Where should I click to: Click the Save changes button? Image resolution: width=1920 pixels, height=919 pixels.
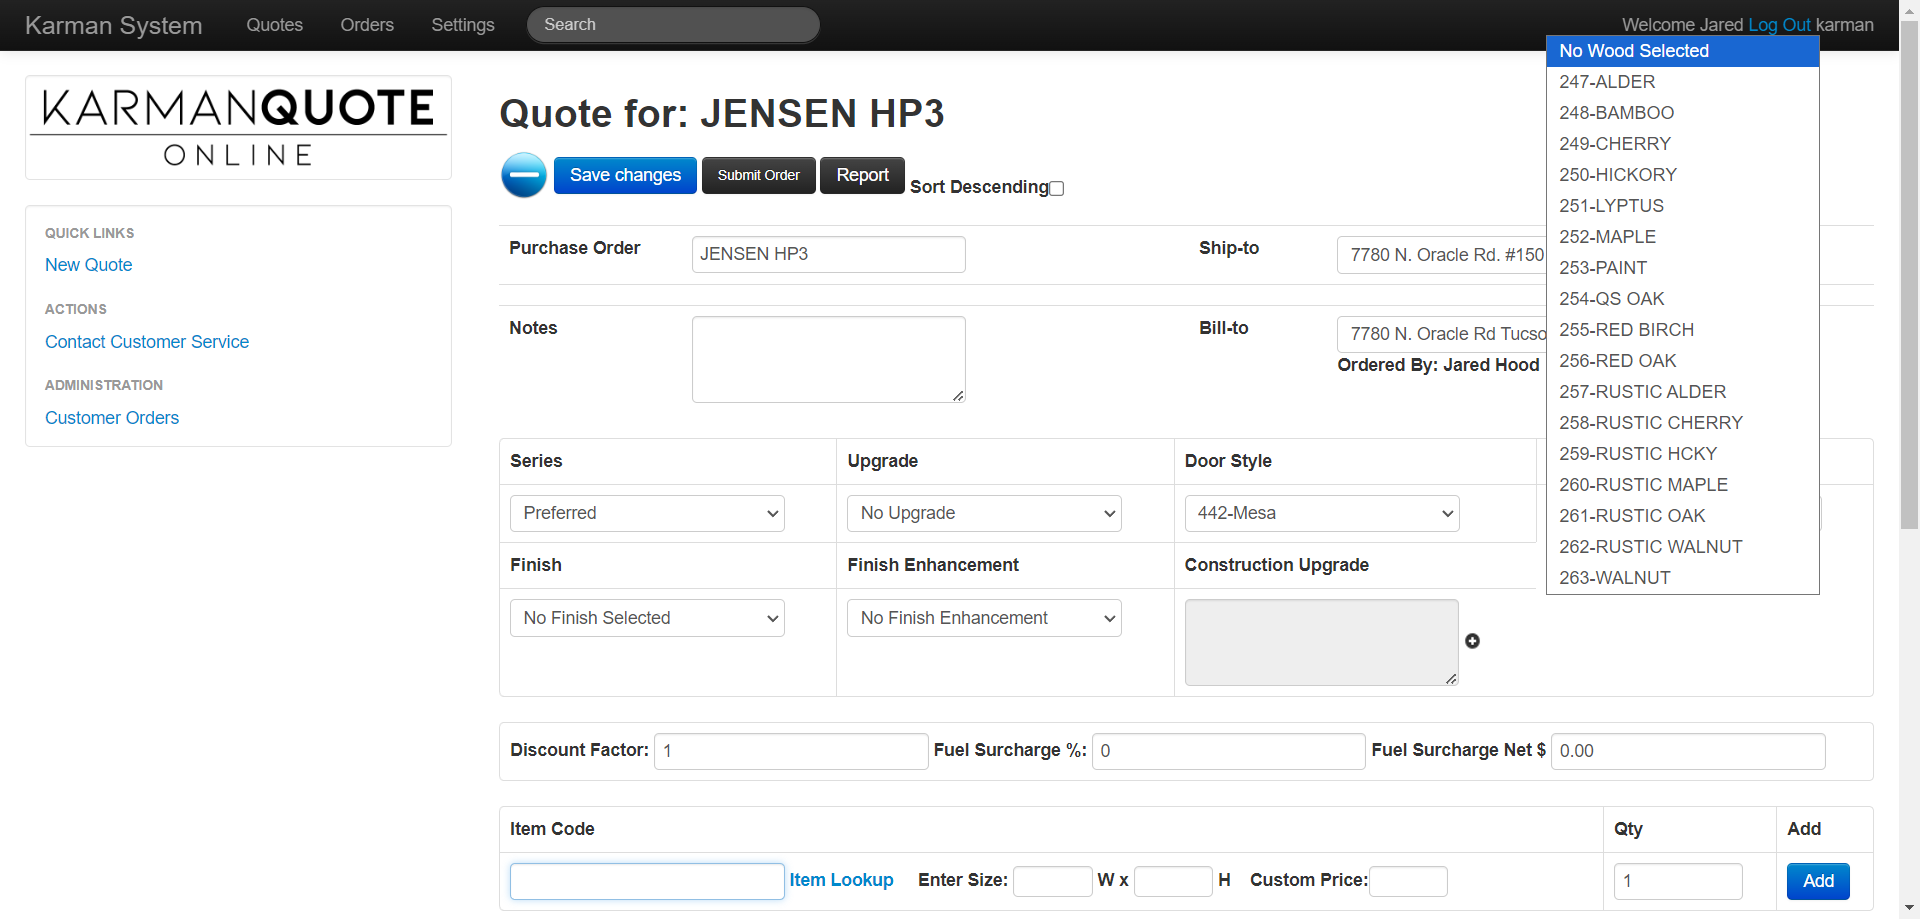625,175
